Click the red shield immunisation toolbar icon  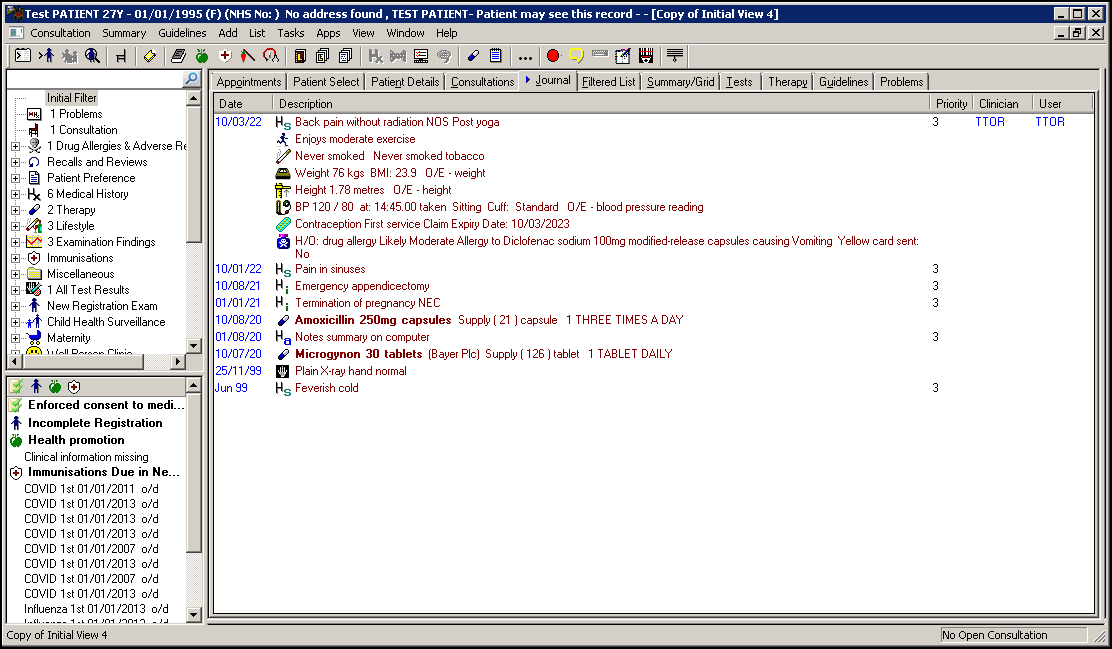click(225, 56)
